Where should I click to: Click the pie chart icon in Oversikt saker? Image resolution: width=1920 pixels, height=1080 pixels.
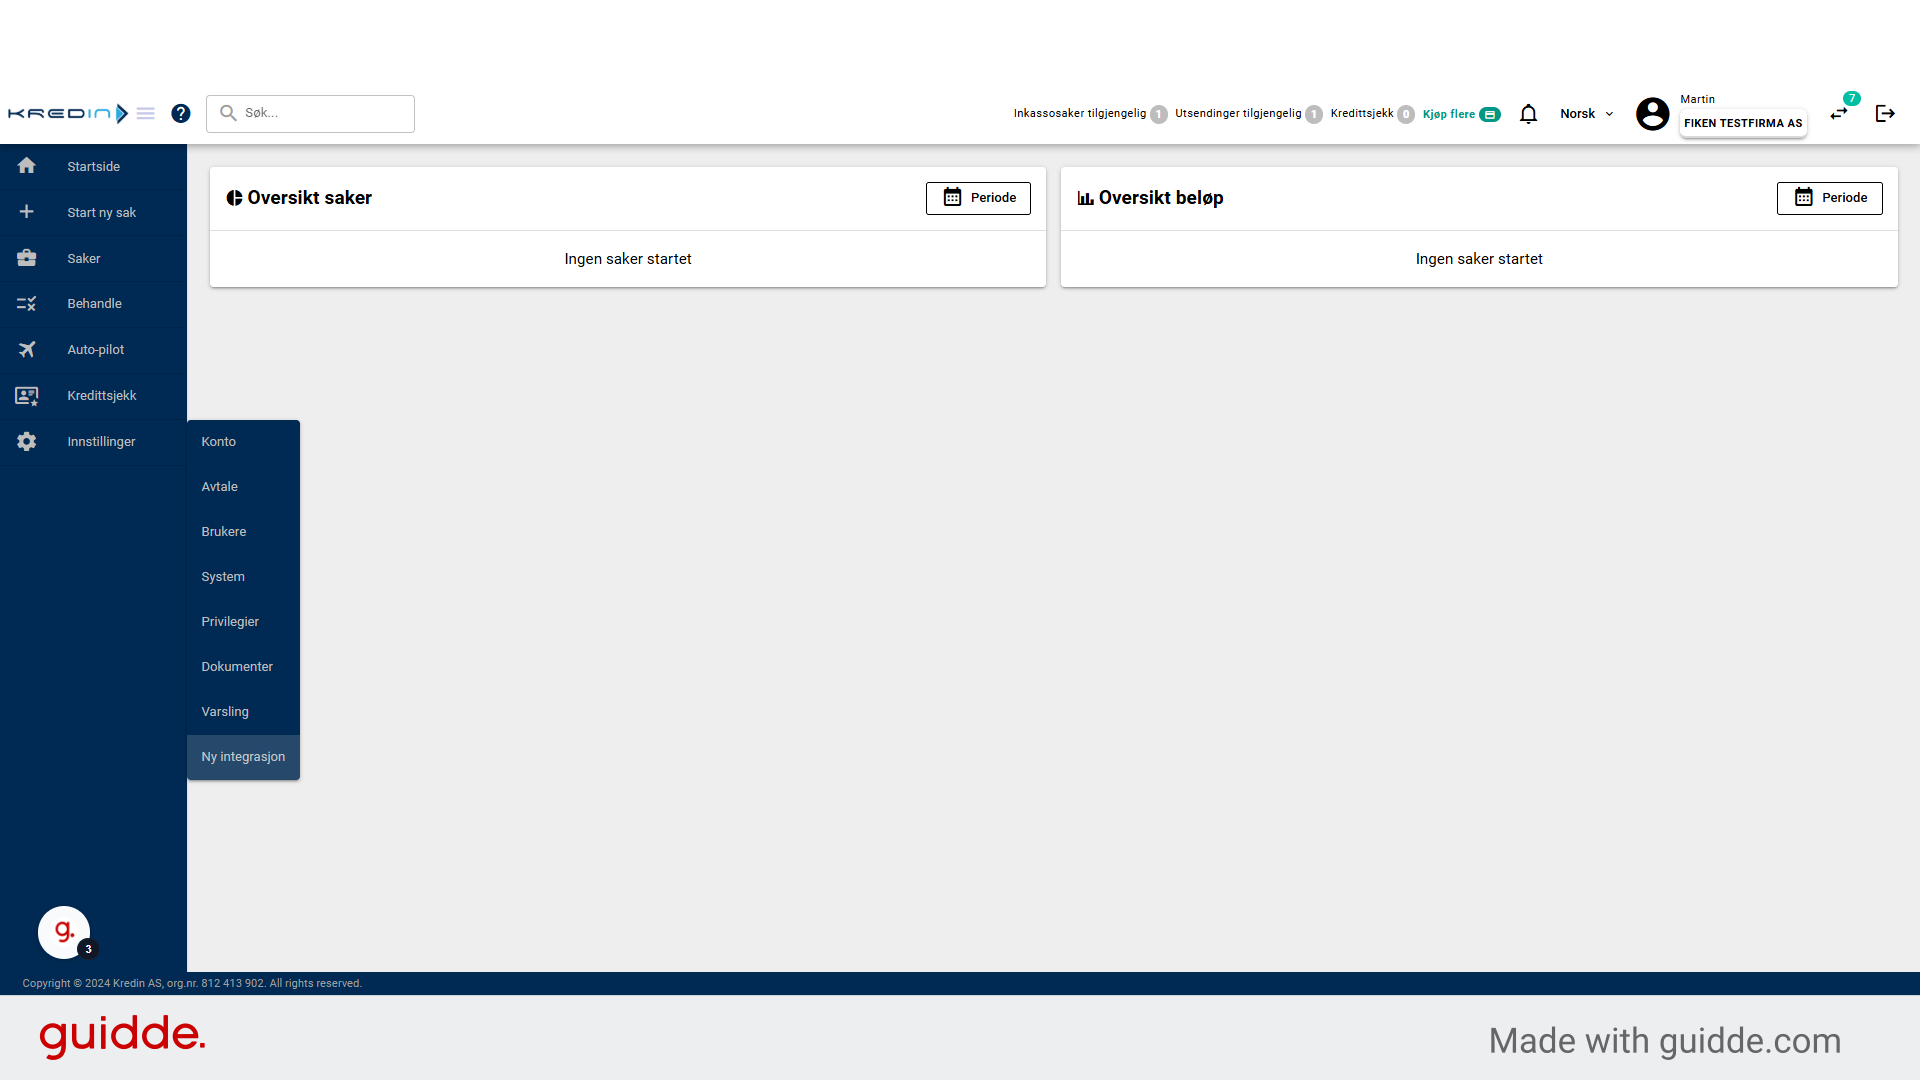click(234, 198)
